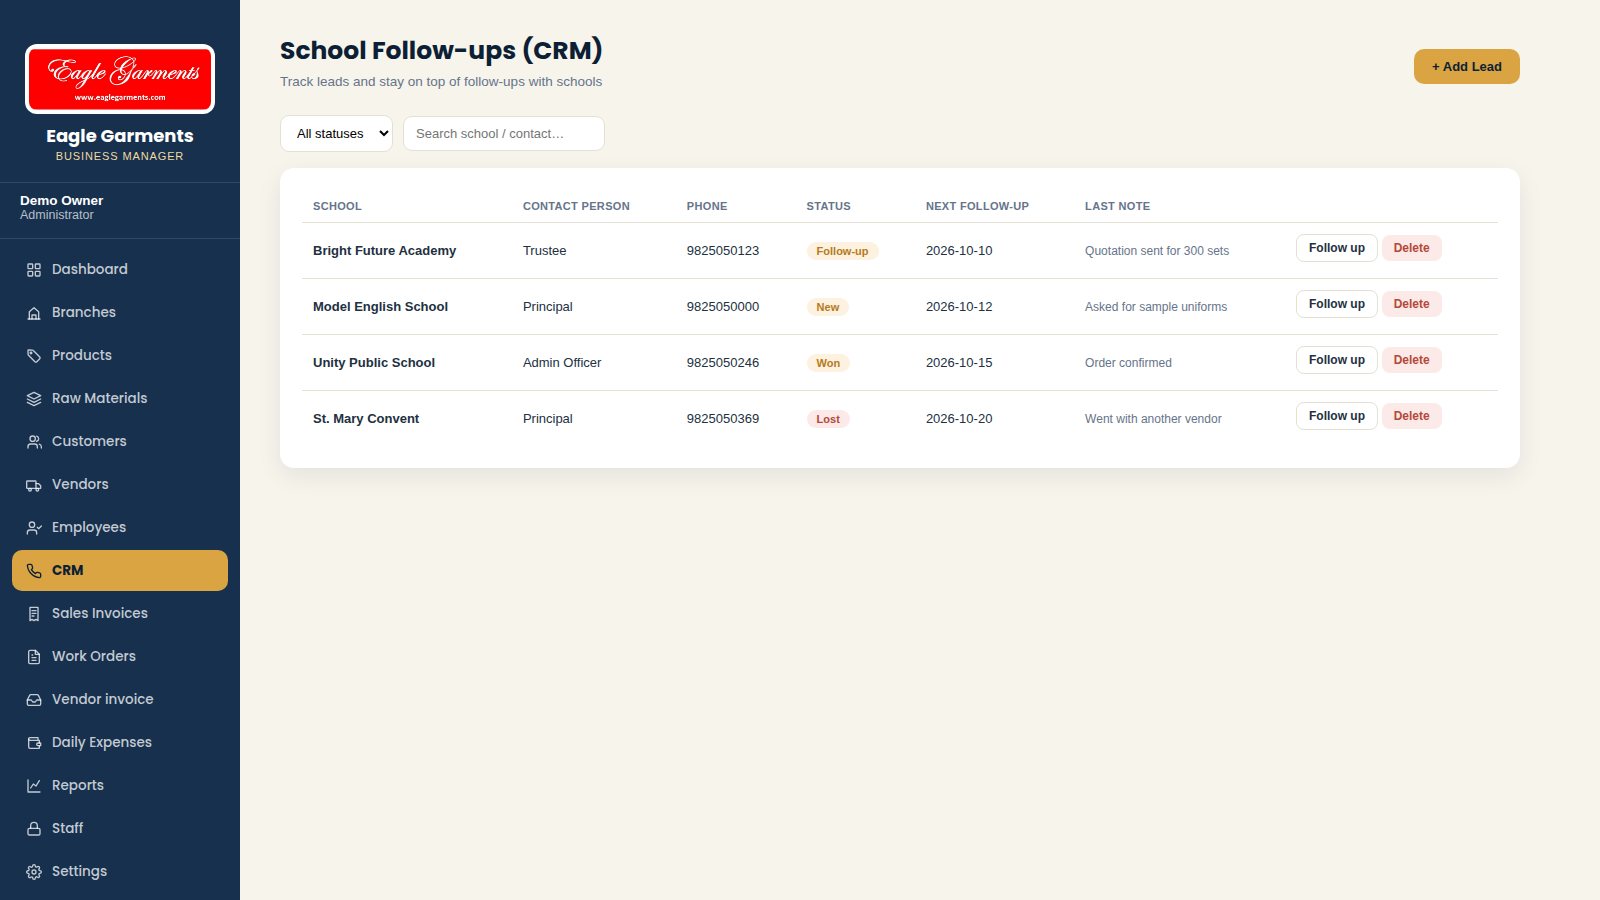
Task: Delete the St. Mary Convent lead
Action: 1411,416
